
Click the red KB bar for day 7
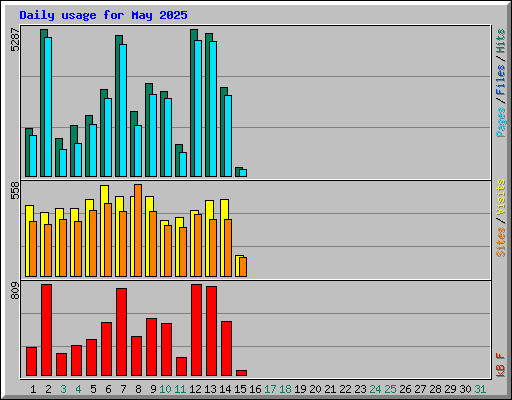pos(121,332)
